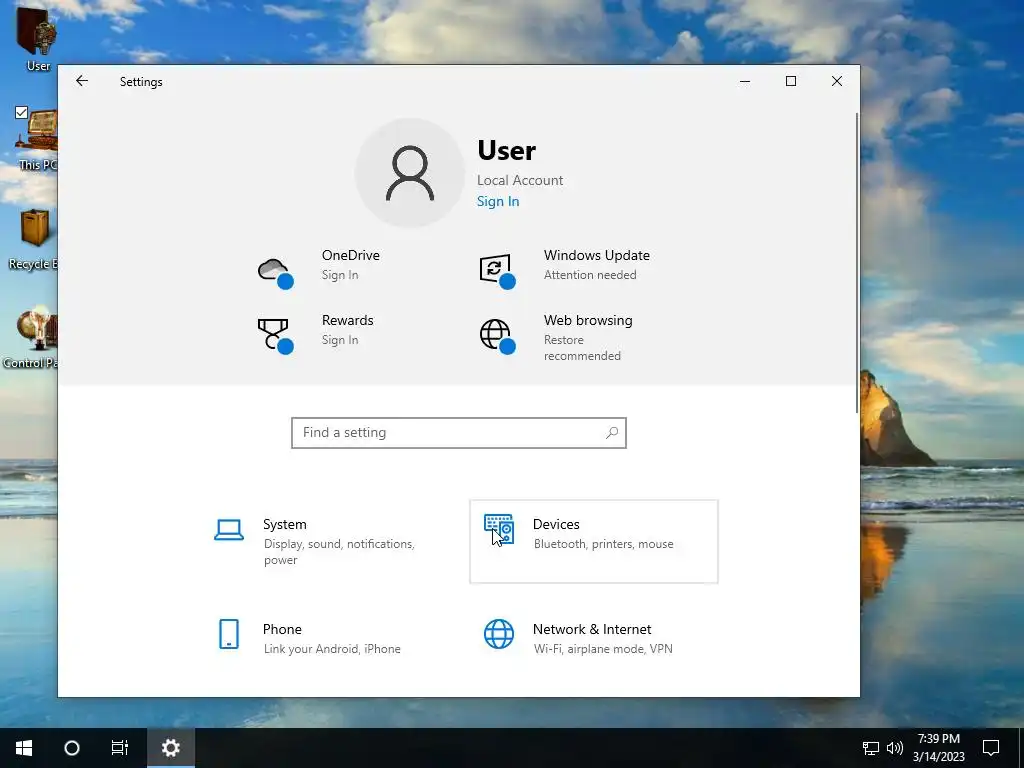Click the Phone category title
1024x768 pixels.
[281, 629]
